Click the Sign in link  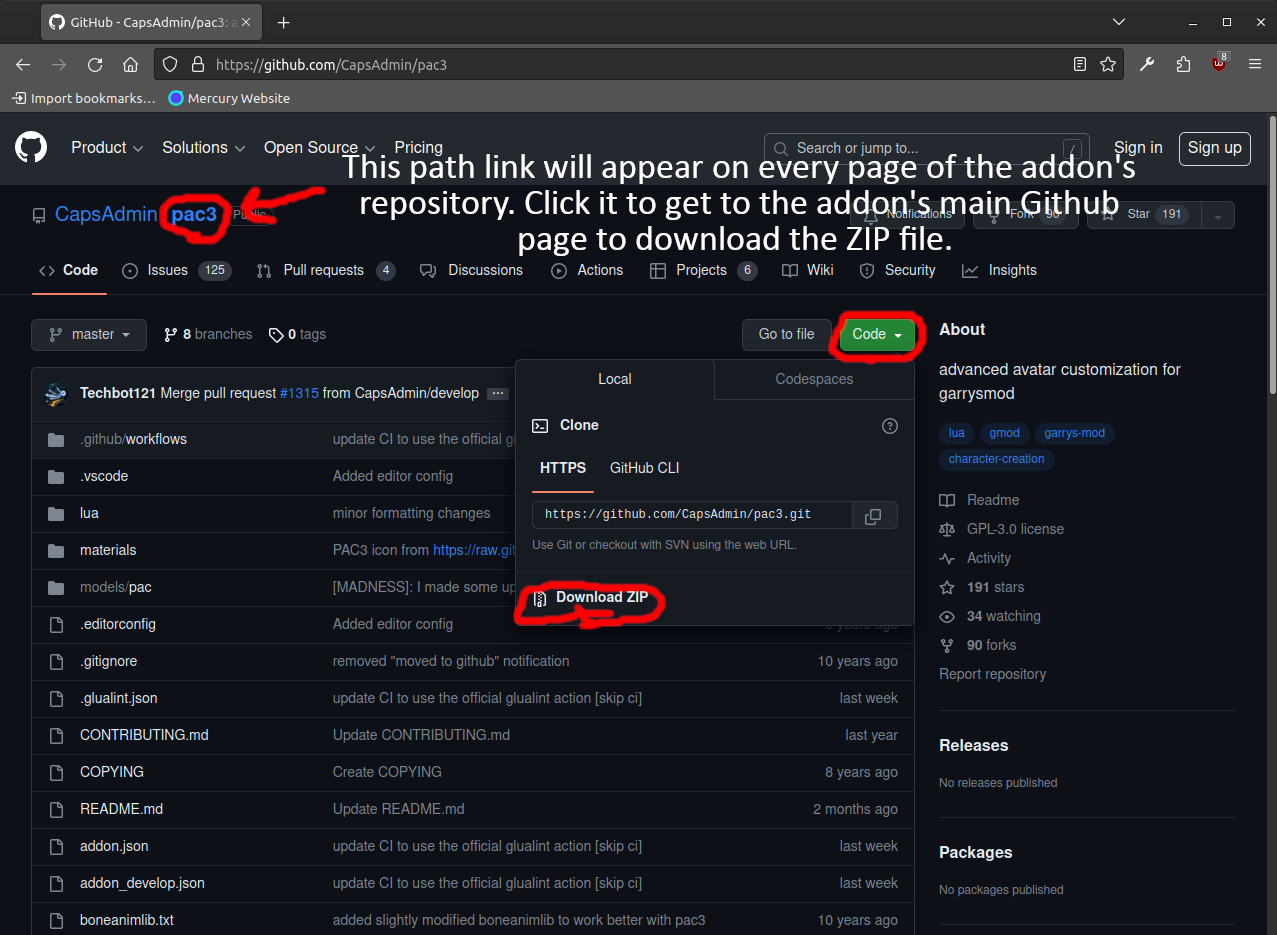1138,147
